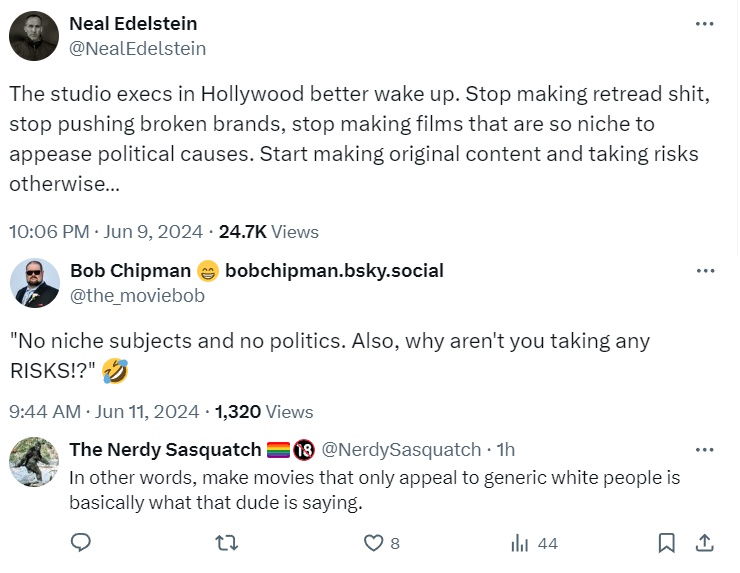Open The Nerdy Sasquatch's avatar image
Image resolution: width=740 pixels, height=573 pixels.
pos(34,462)
